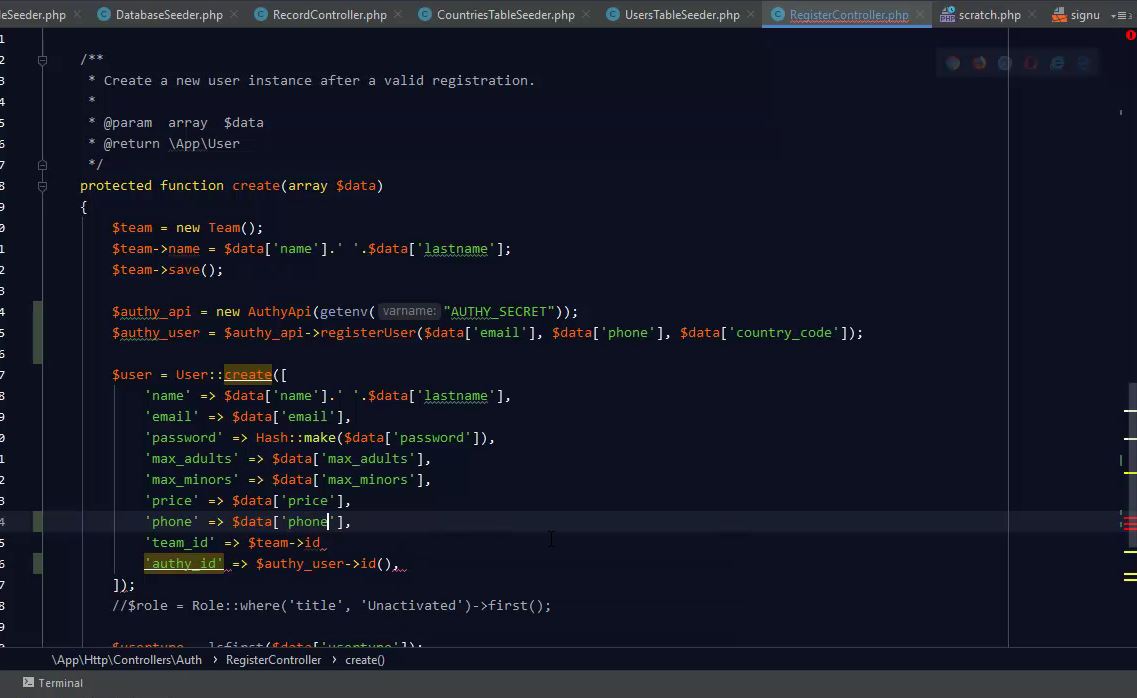Screen dimensions: 1137x698
Task: Open page in Opera browser icon
Action: tap(1031, 63)
